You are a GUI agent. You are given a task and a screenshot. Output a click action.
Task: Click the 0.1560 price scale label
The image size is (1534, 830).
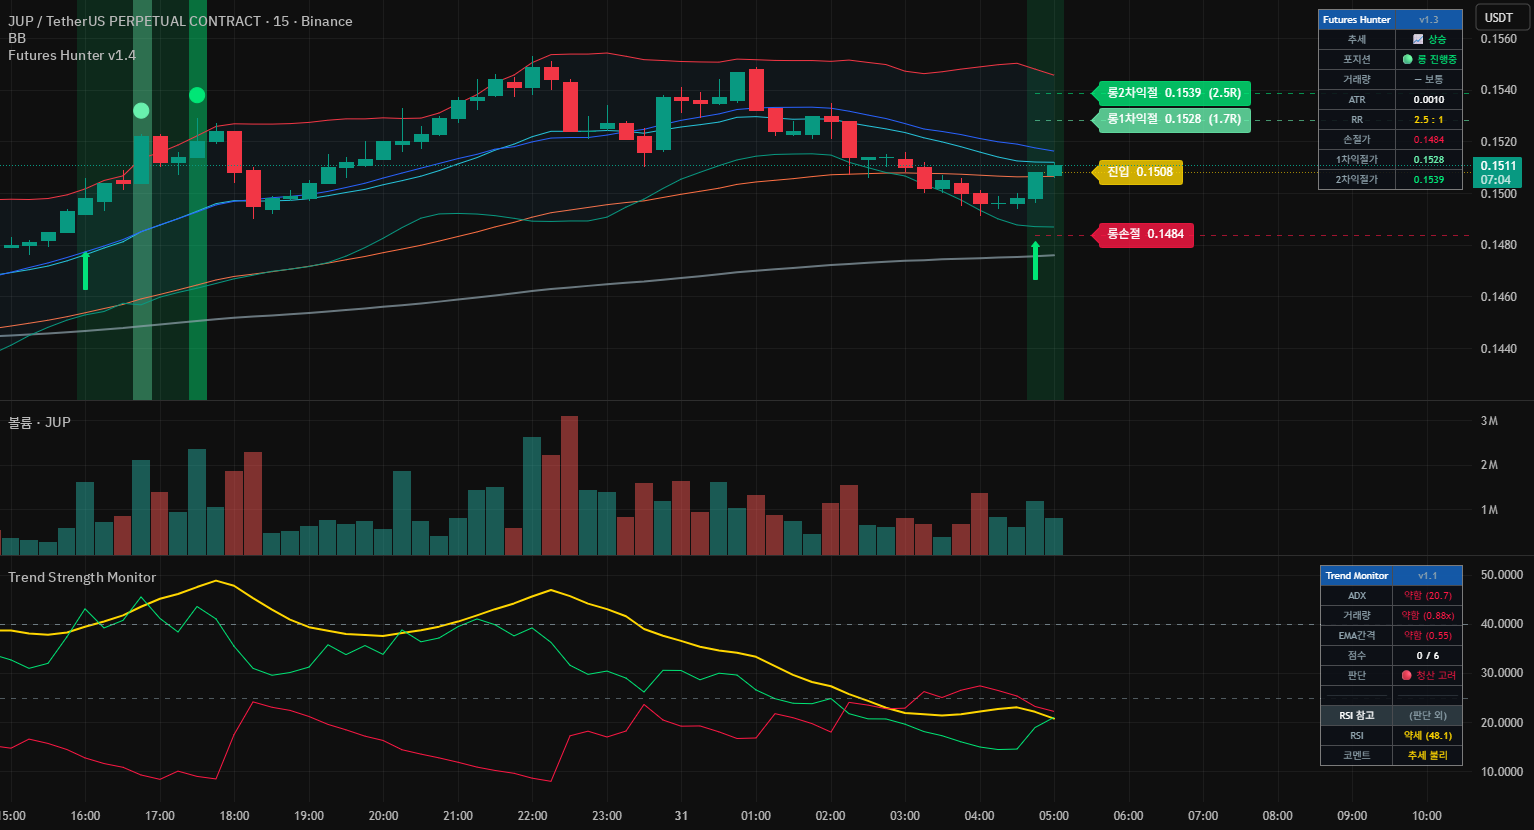point(1498,39)
